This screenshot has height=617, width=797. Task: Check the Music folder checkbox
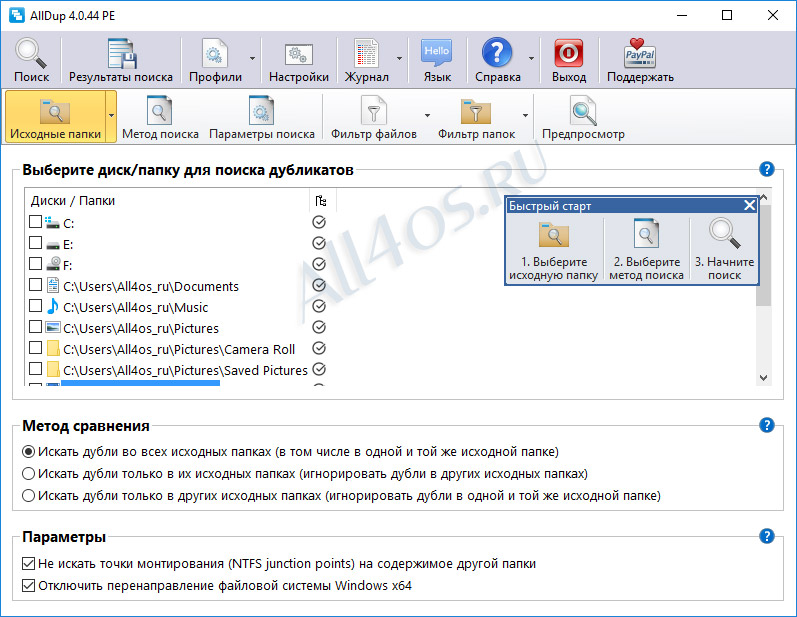pos(35,306)
